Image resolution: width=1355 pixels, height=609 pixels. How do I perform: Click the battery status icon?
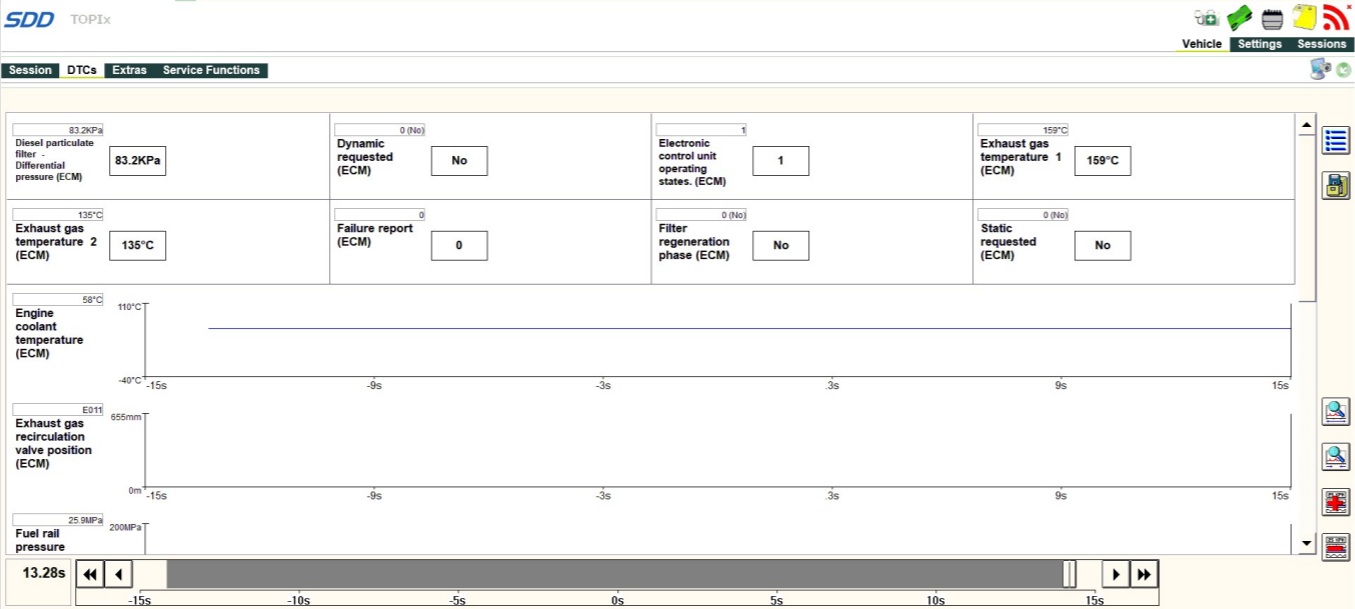point(1272,18)
